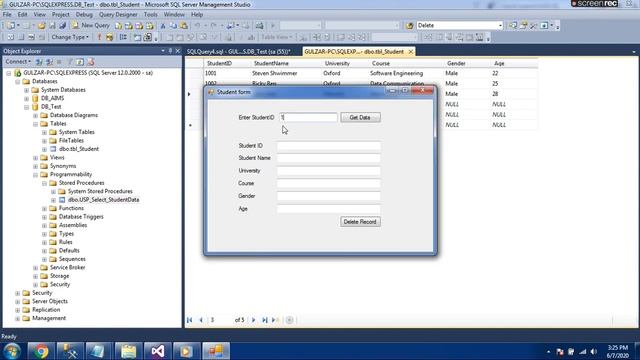The width and height of the screenshot is (640, 360).
Task: Click the New Query toolbar button
Action: pyautogui.click(x=91, y=25)
